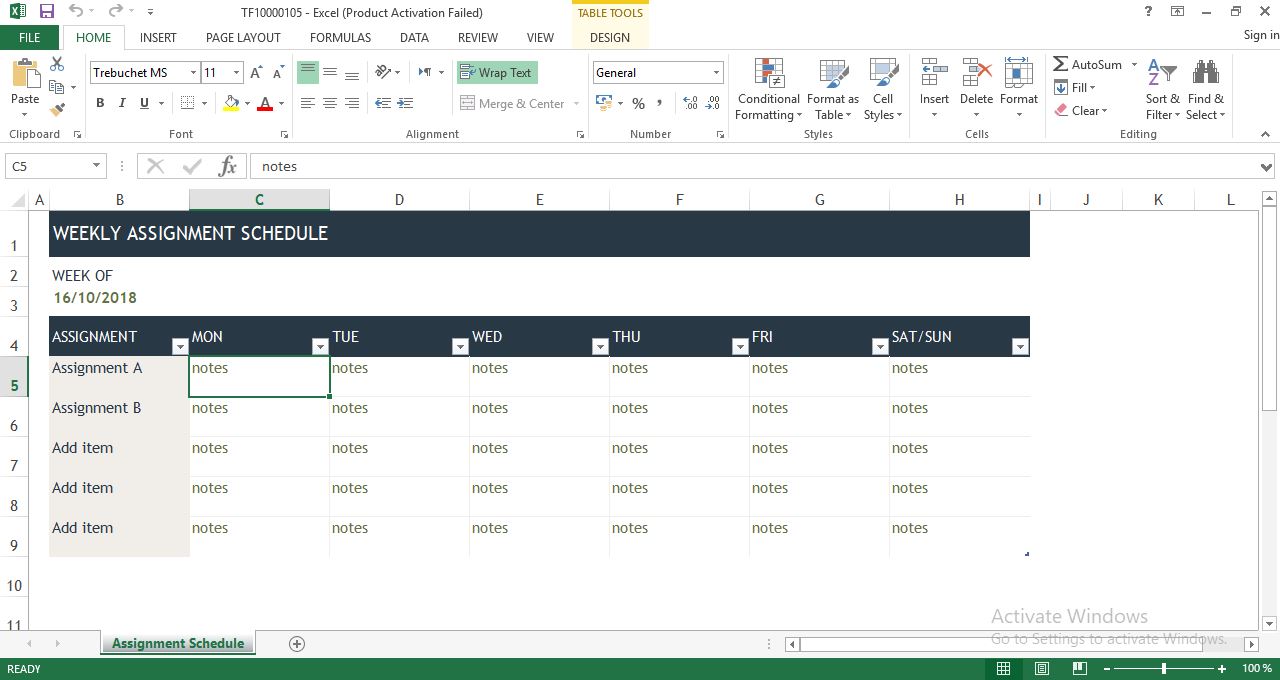Set Bottom Align vertical alignment
This screenshot has width=1280, height=680.
point(352,72)
